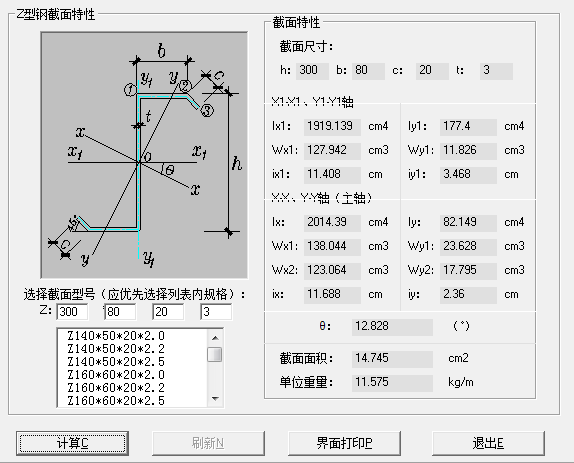Screen dimensions: 574x463
Task: Click the 退出E exit button
Action: point(488,443)
